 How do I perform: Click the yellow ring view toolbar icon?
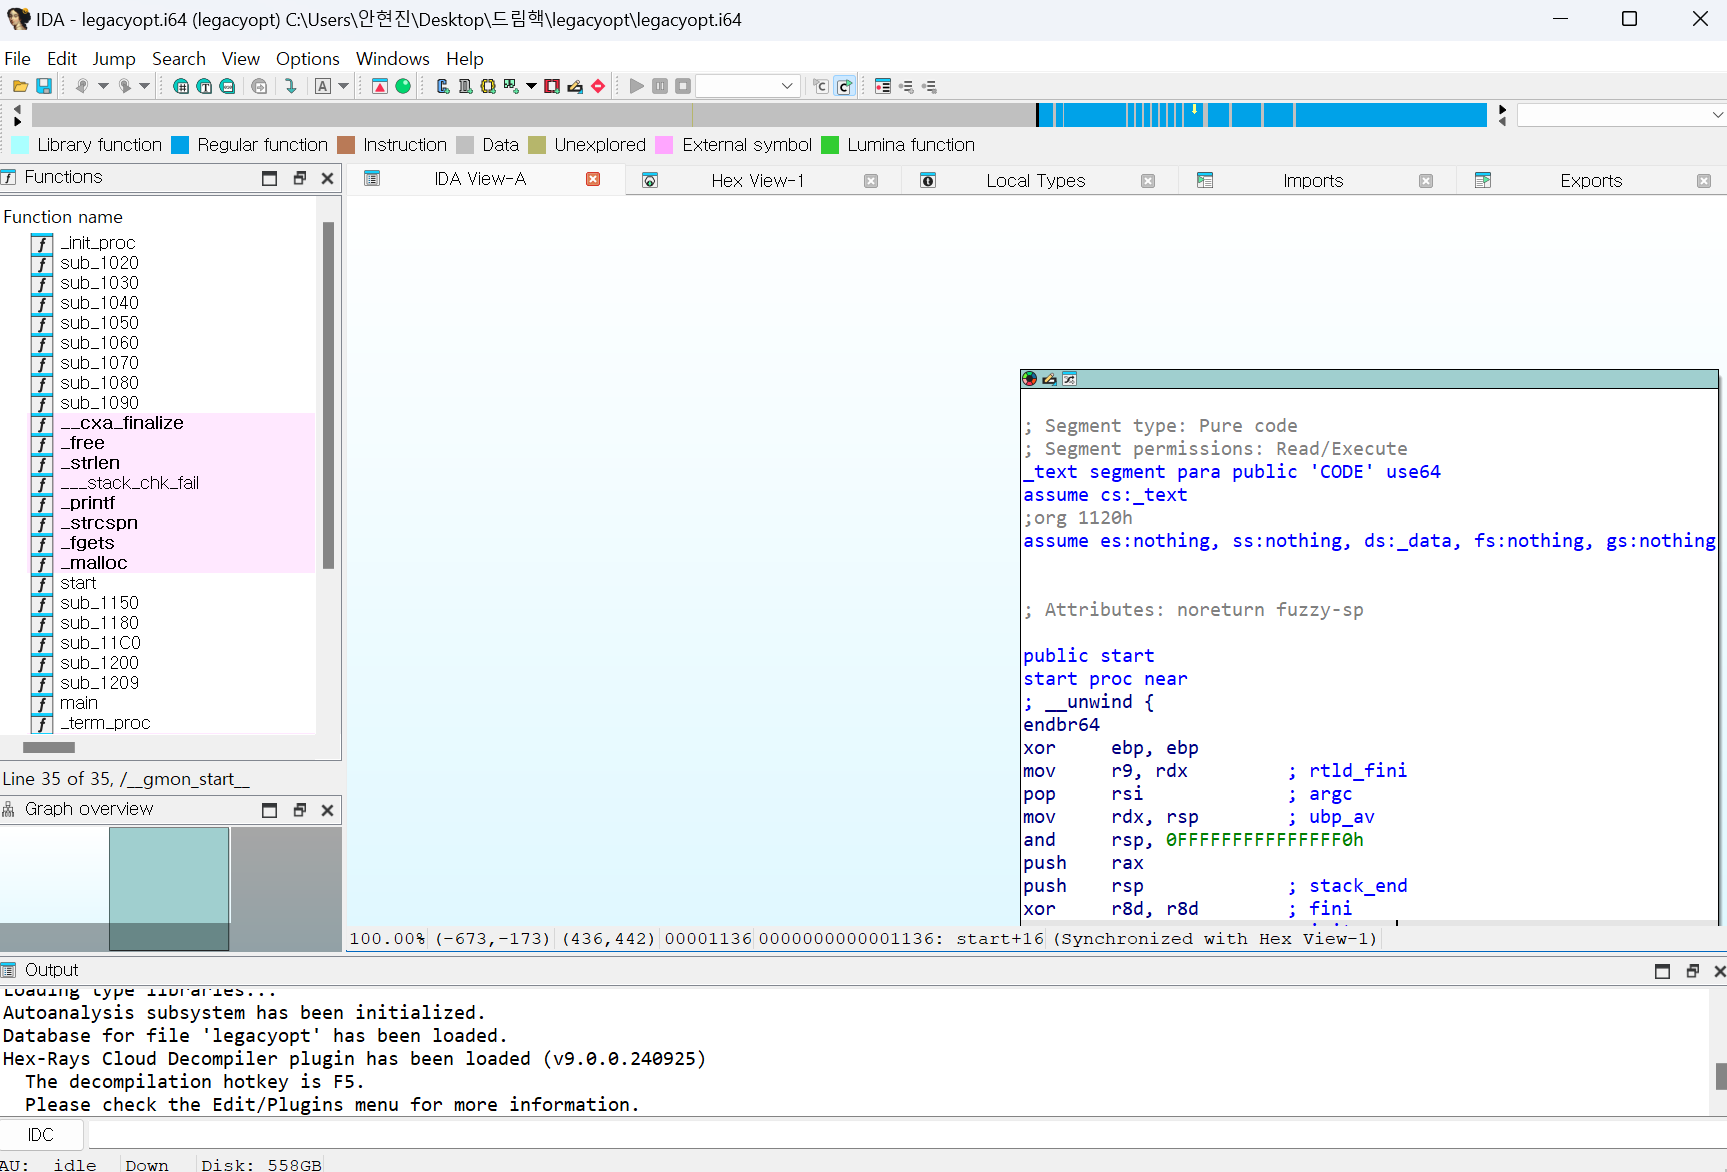tap(488, 86)
